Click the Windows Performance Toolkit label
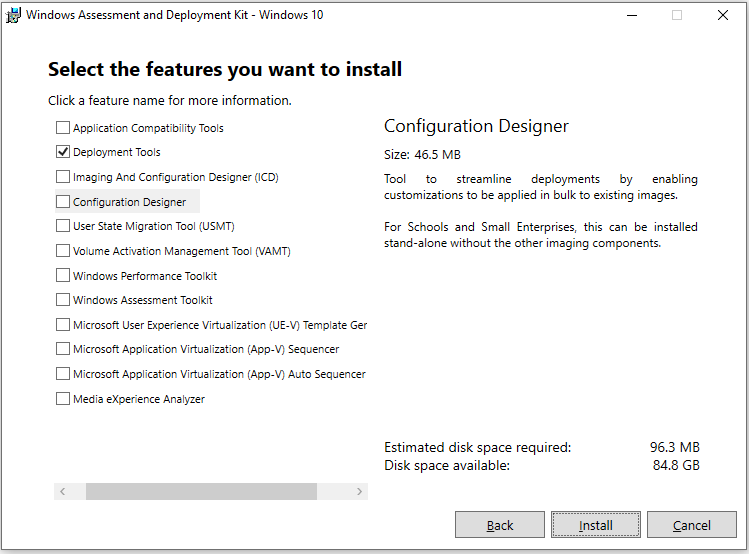The width and height of the screenshot is (749, 554). (145, 276)
